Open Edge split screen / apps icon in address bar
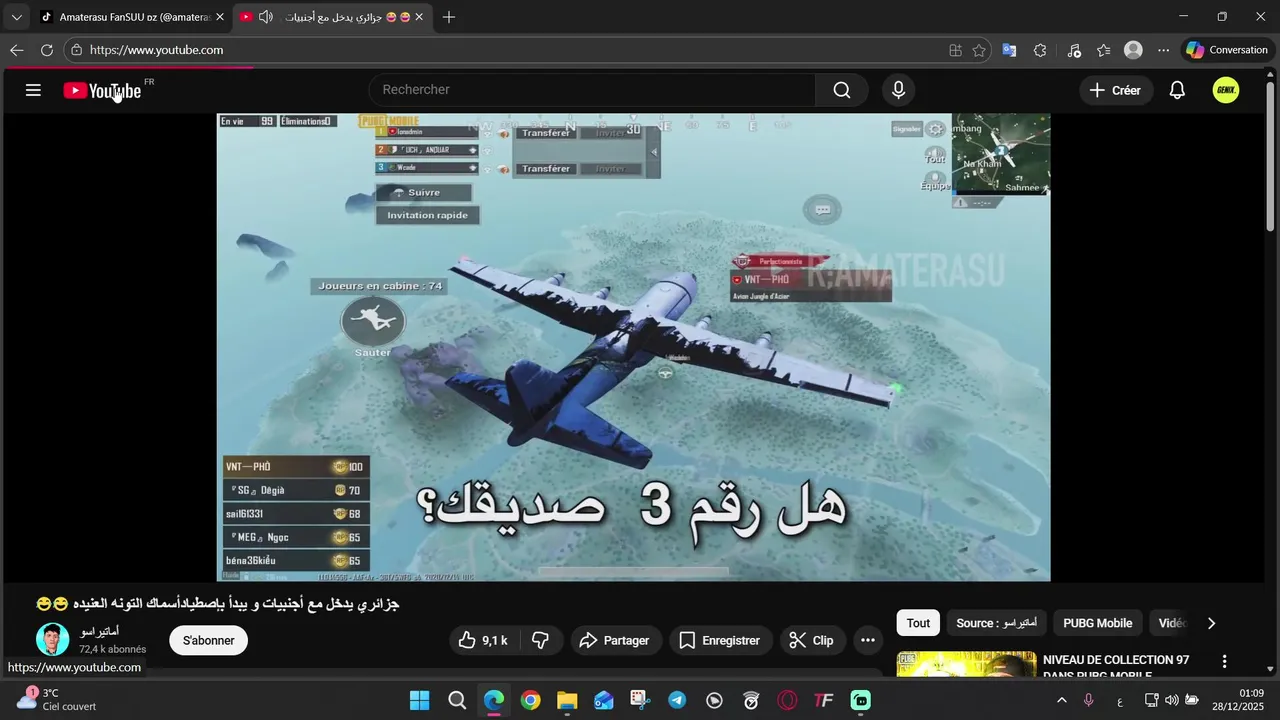The height and width of the screenshot is (720, 1280). (x=955, y=50)
